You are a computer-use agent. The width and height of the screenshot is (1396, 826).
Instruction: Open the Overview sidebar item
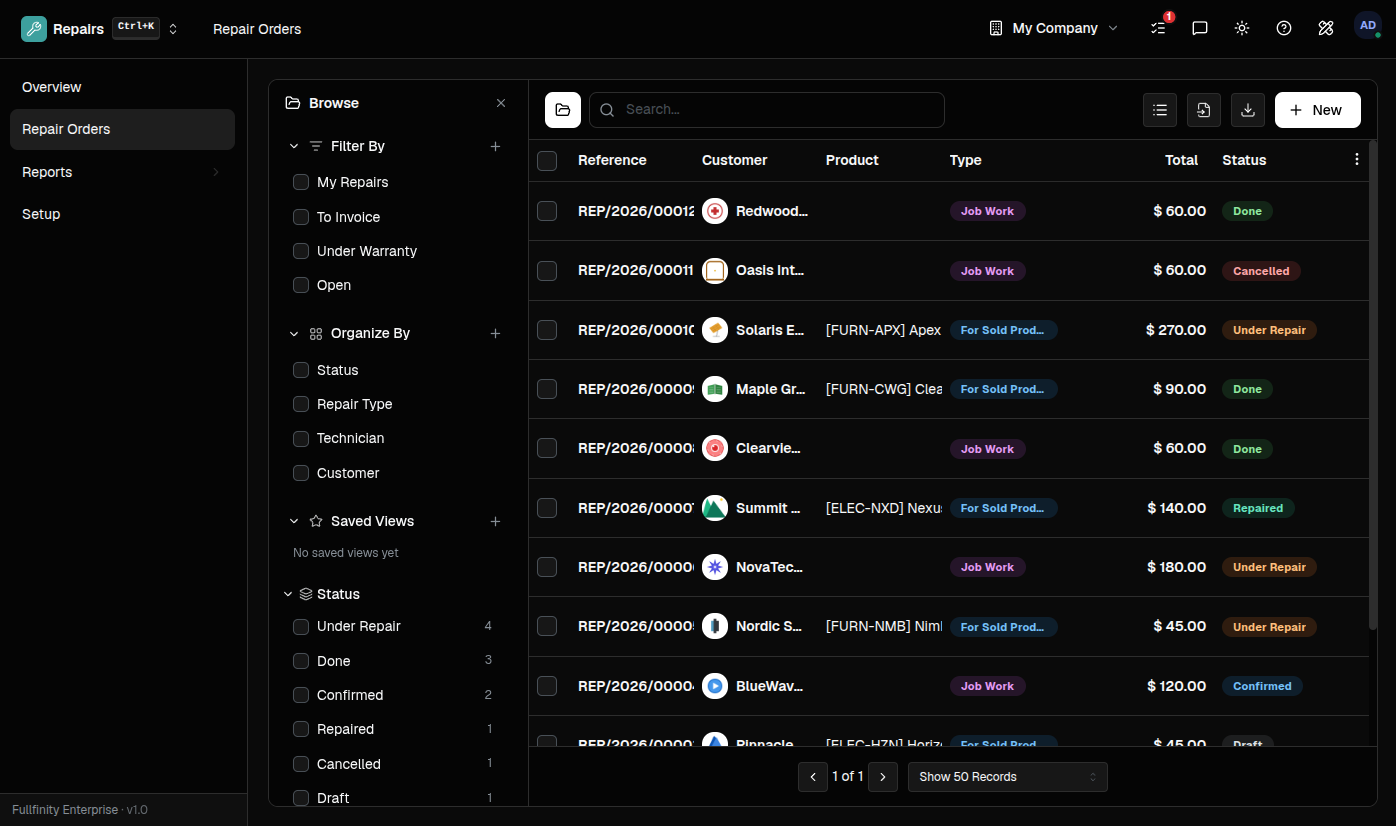point(122,87)
